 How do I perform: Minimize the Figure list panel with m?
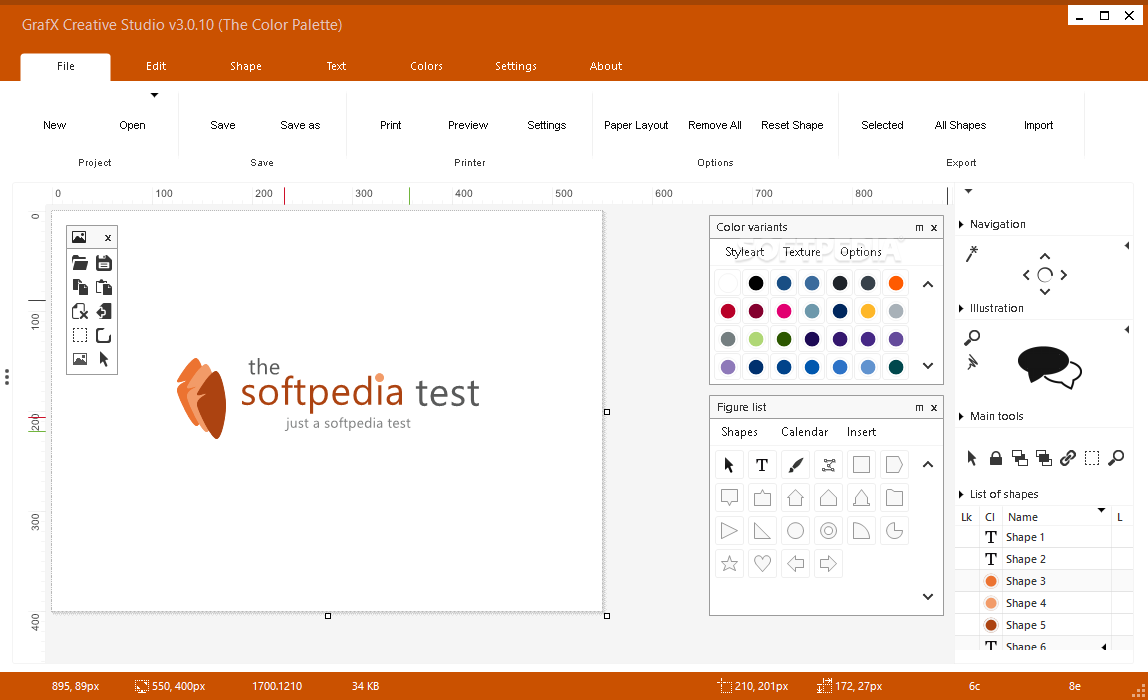pyautogui.click(x=920, y=408)
